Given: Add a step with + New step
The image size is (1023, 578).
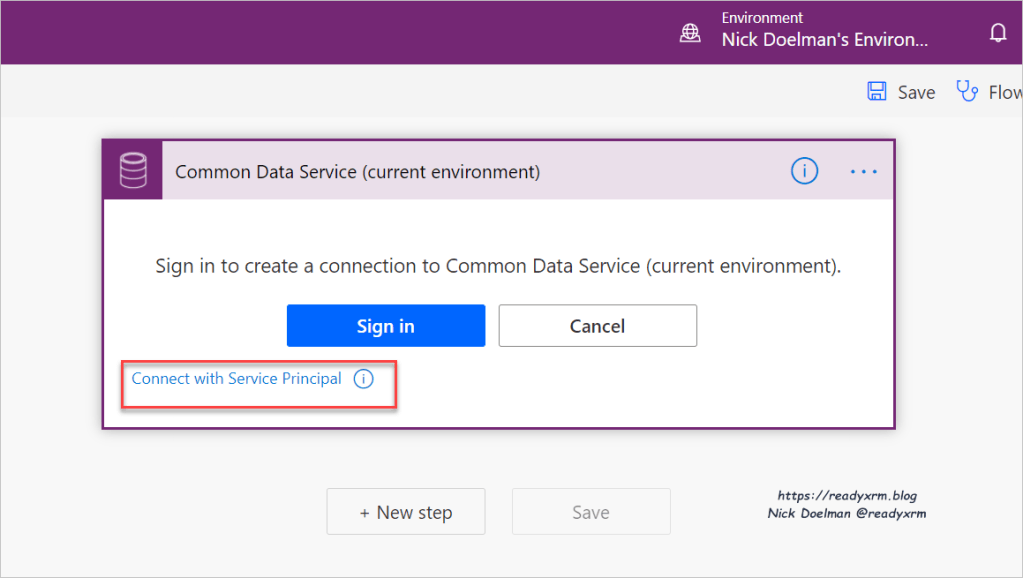Looking at the screenshot, I should tap(405, 512).
